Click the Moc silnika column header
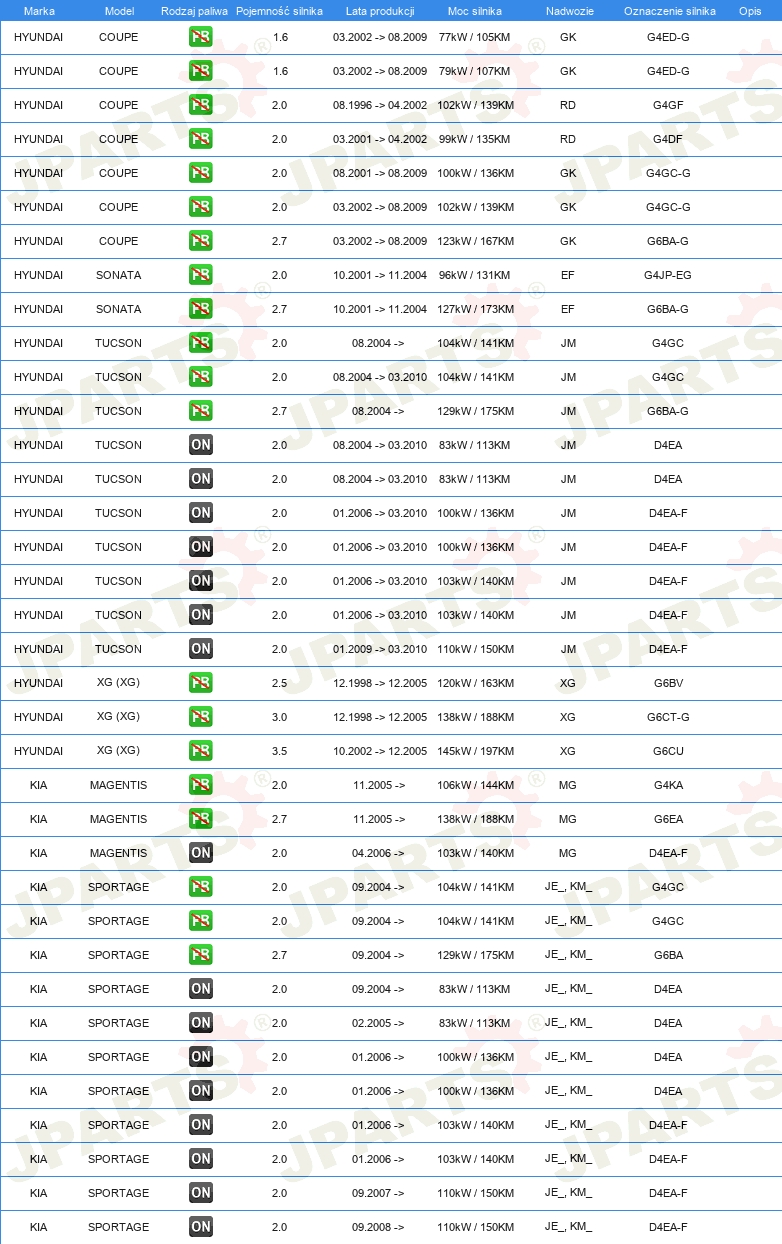This screenshot has width=782, height=1244. click(476, 11)
